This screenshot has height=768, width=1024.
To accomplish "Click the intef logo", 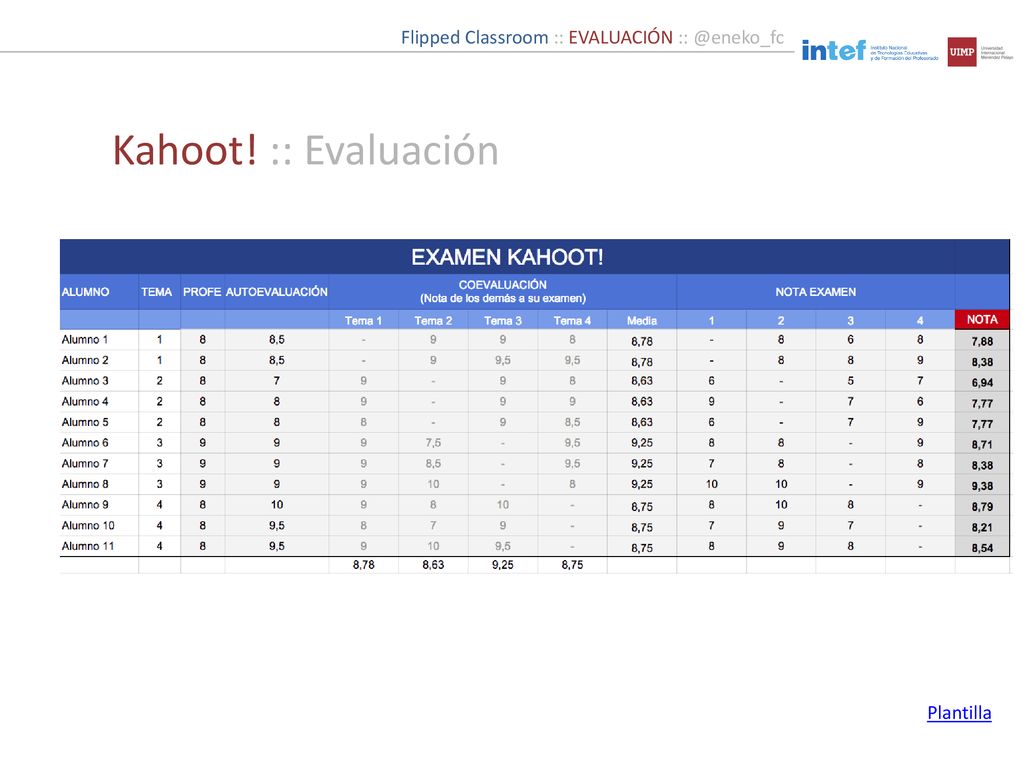I will (870, 51).
